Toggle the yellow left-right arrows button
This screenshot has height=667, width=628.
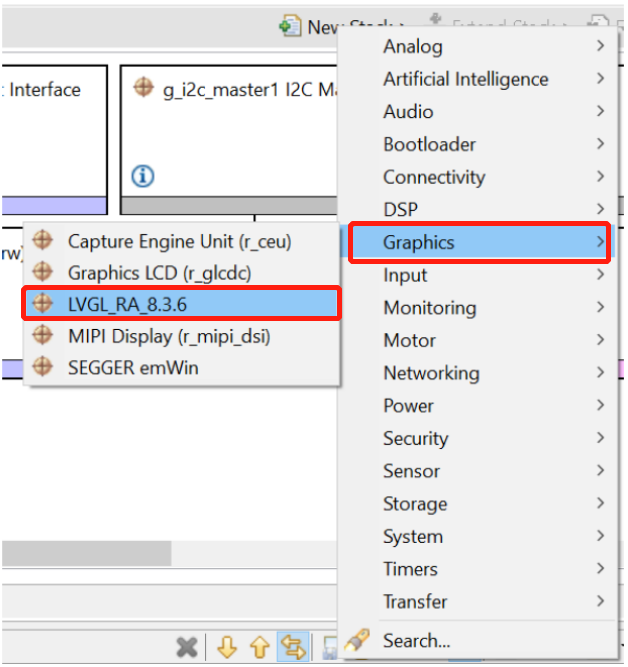pos(293,647)
